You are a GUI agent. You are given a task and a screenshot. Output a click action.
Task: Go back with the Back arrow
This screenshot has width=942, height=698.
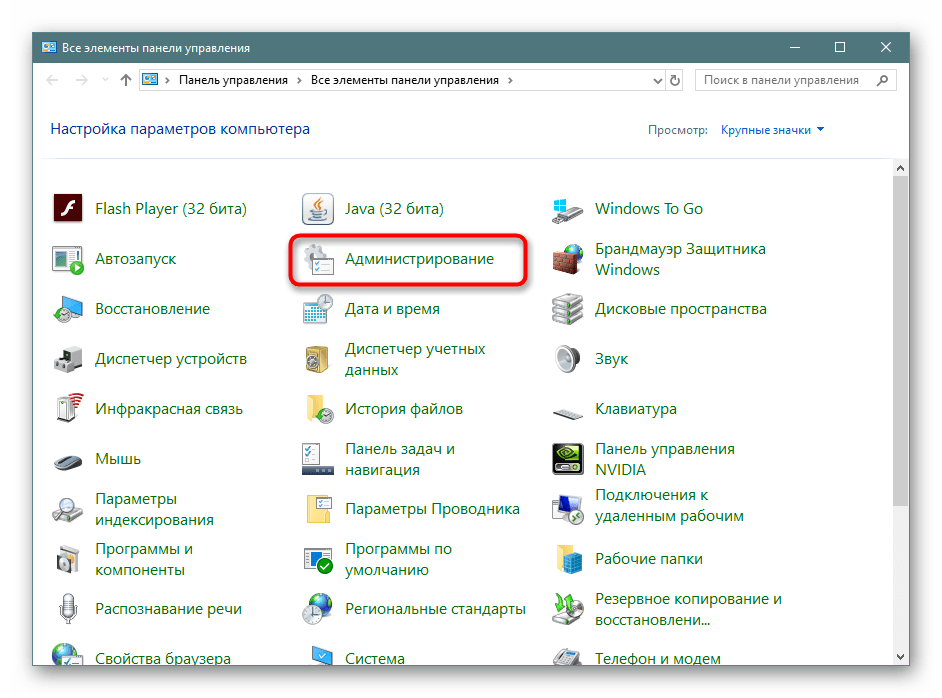tap(52, 80)
